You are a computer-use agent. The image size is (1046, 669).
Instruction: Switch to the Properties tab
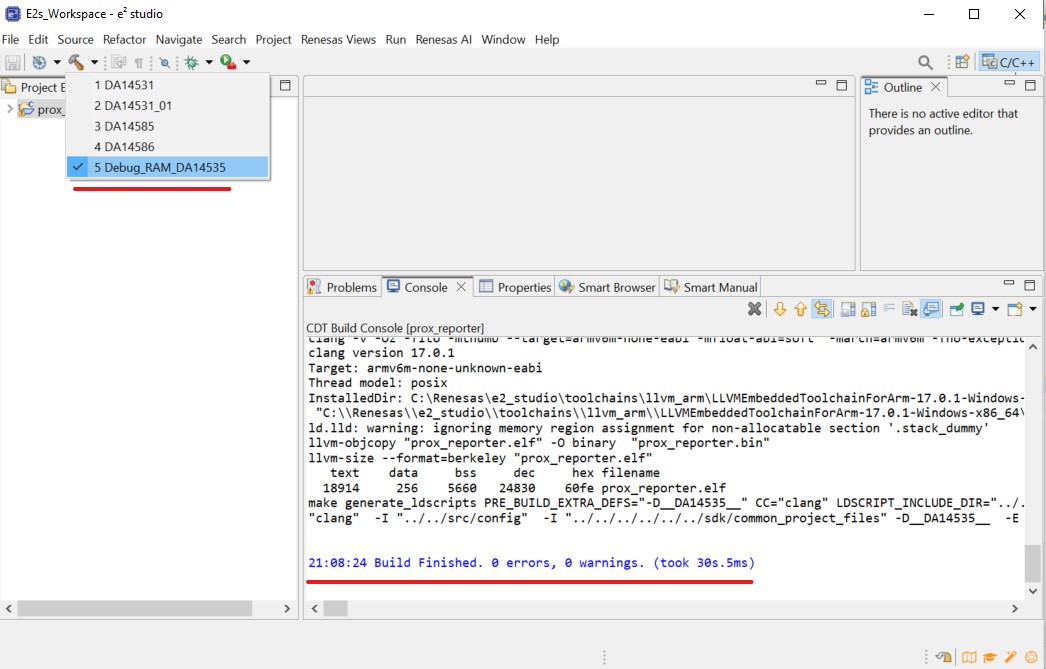tap(516, 287)
